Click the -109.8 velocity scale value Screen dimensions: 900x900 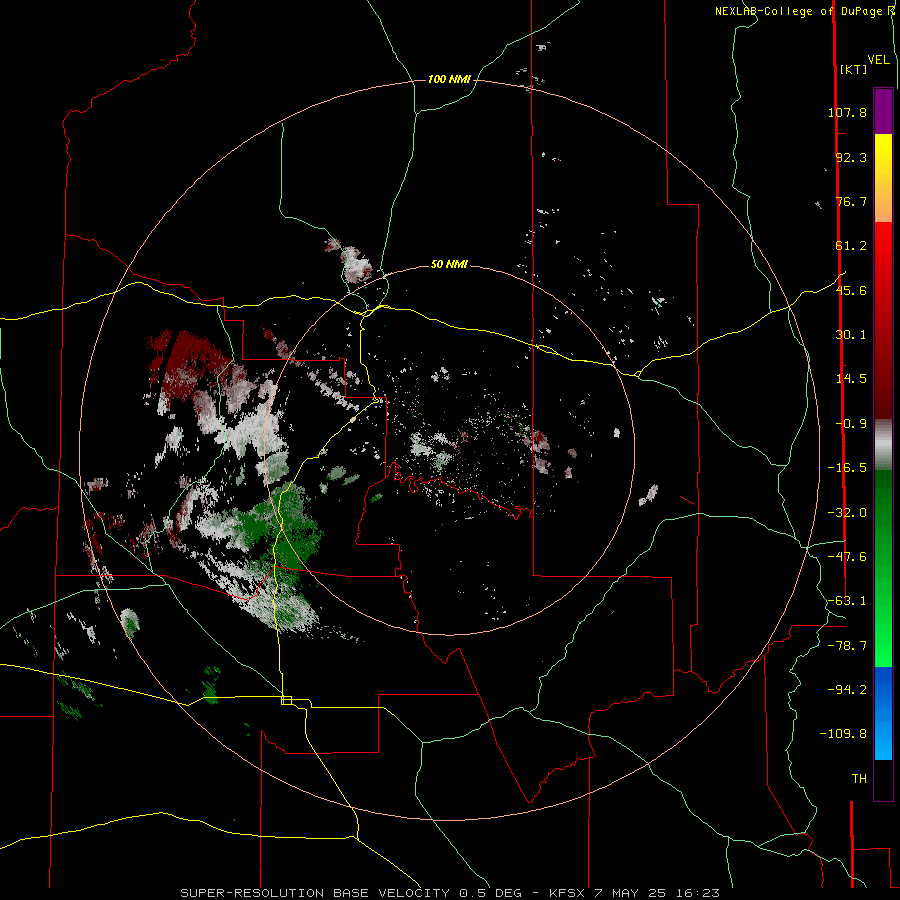[843, 734]
